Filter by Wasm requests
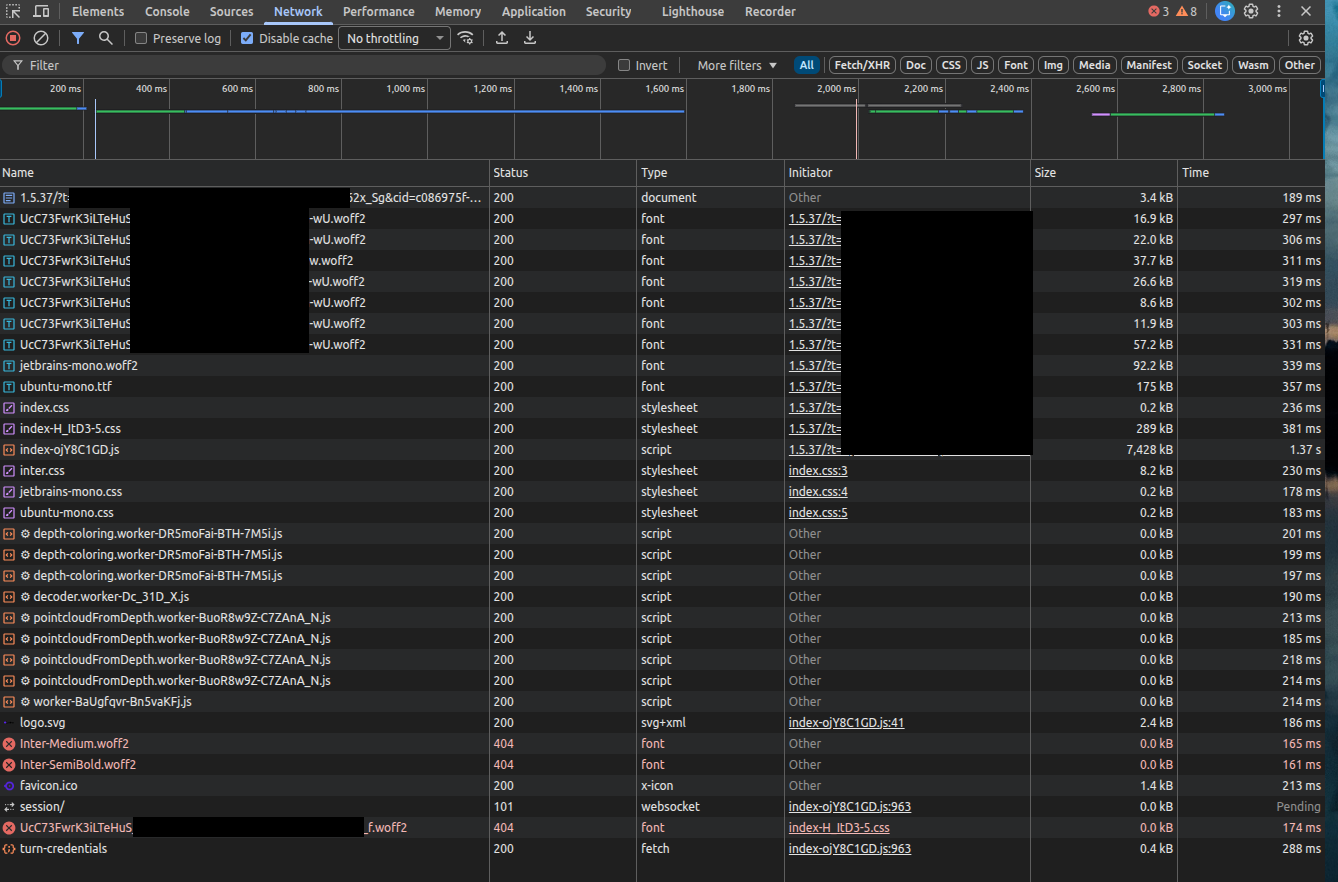Image resolution: width=1338 pixels, height=882 pixels. tap(1253, 65)
